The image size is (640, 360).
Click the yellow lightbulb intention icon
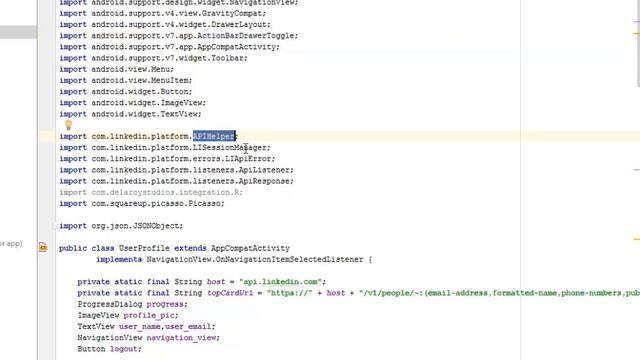pyautogui.click(x=69, y=125)
